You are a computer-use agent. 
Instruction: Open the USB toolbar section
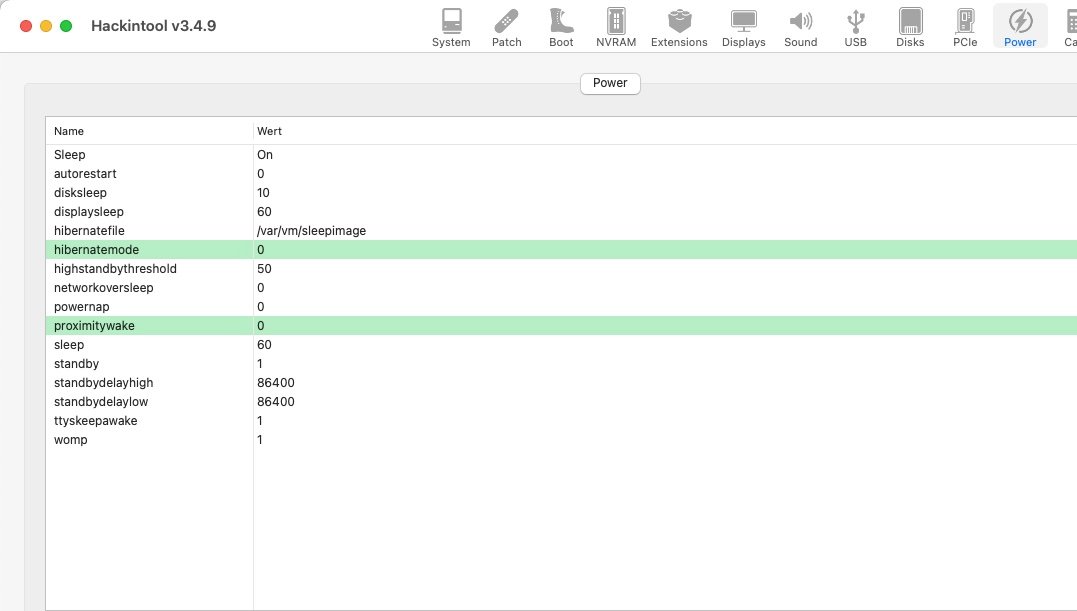coord(856,27)
